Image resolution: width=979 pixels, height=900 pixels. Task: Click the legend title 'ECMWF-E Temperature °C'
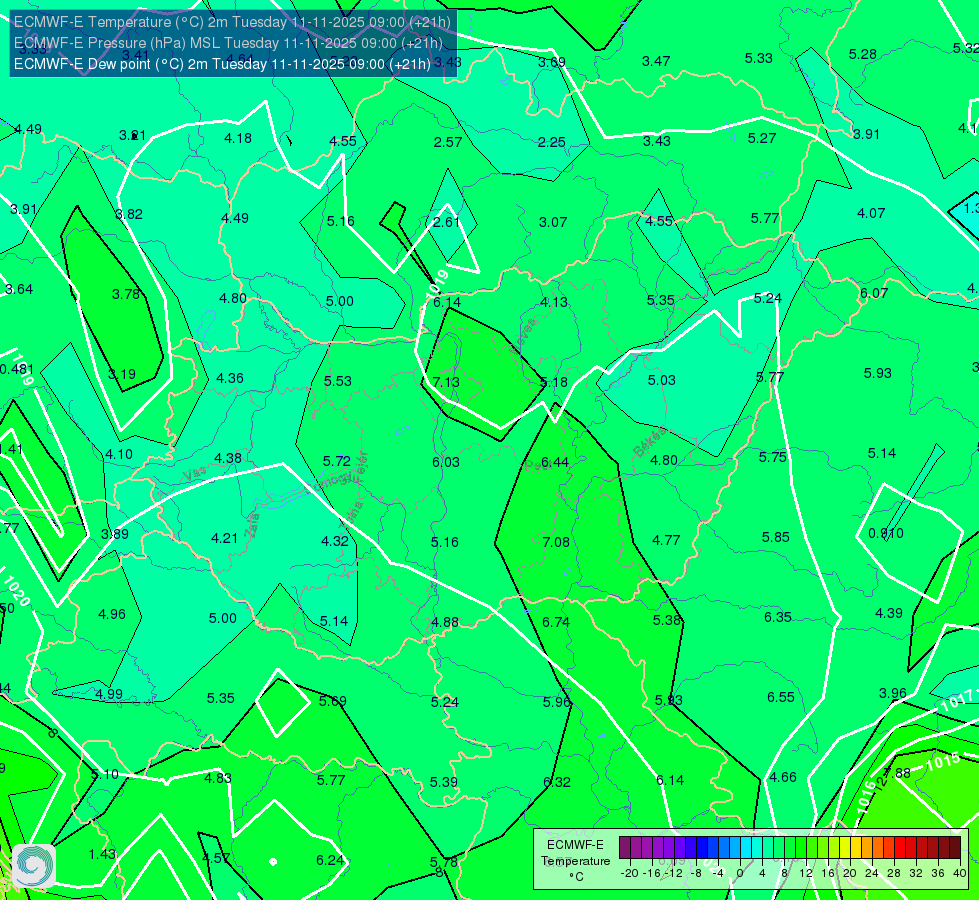coord(575,861)
